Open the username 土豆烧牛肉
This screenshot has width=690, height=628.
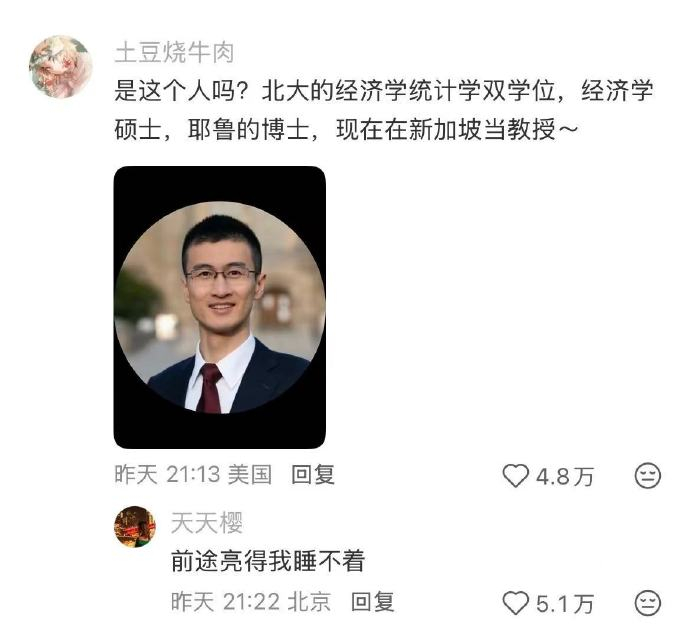tap(174, 52)
